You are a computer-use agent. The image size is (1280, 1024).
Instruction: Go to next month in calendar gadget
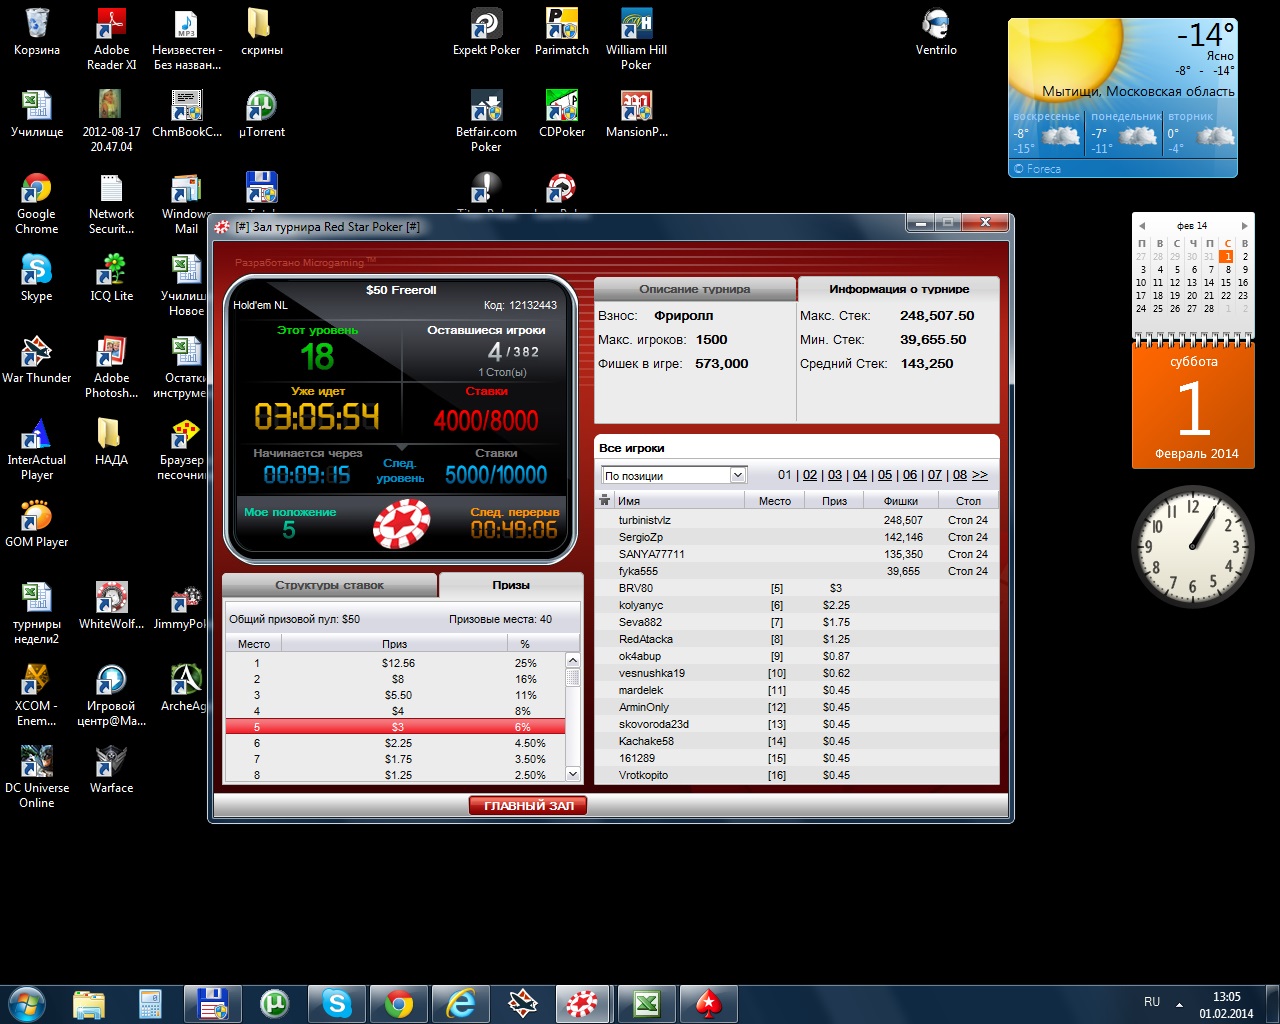tap(1244, 226)
